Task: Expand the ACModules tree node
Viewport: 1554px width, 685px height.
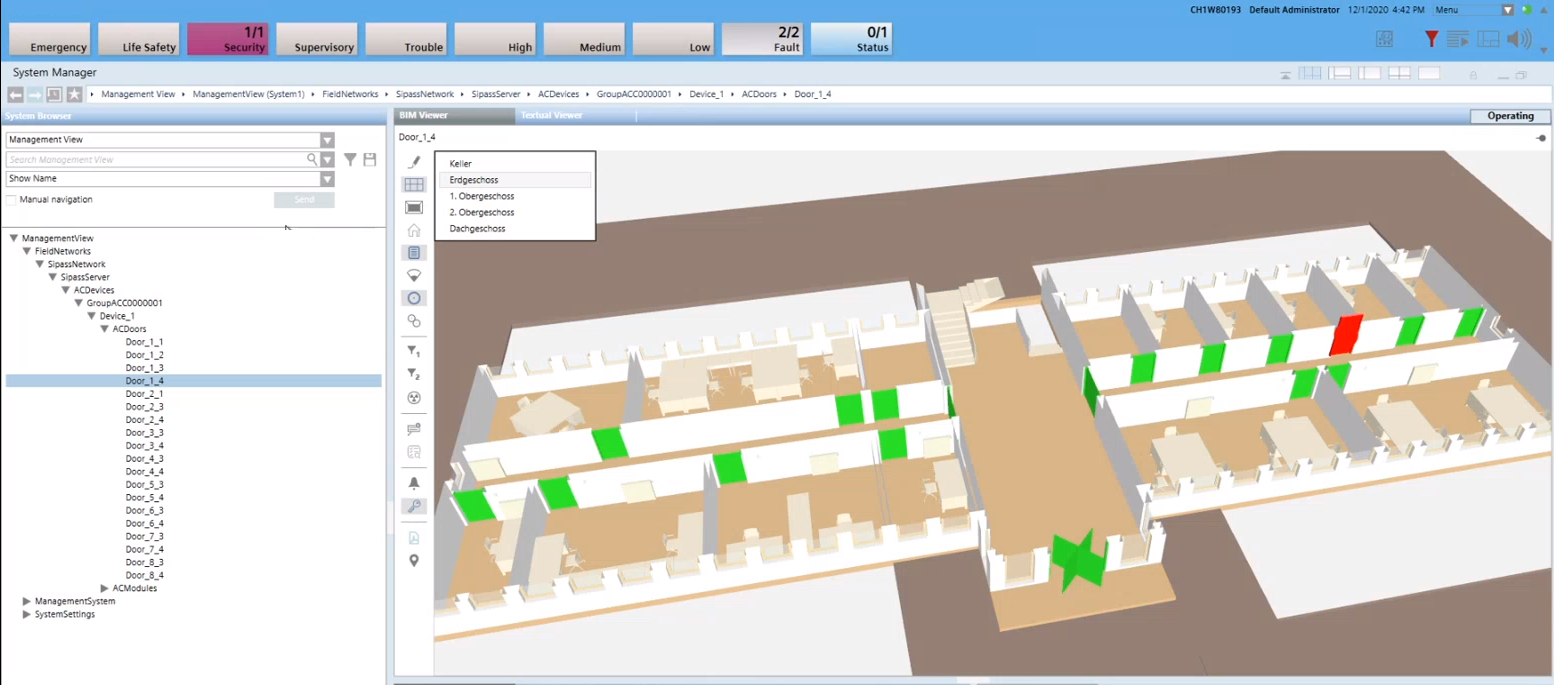Action: tap(105, 588)
